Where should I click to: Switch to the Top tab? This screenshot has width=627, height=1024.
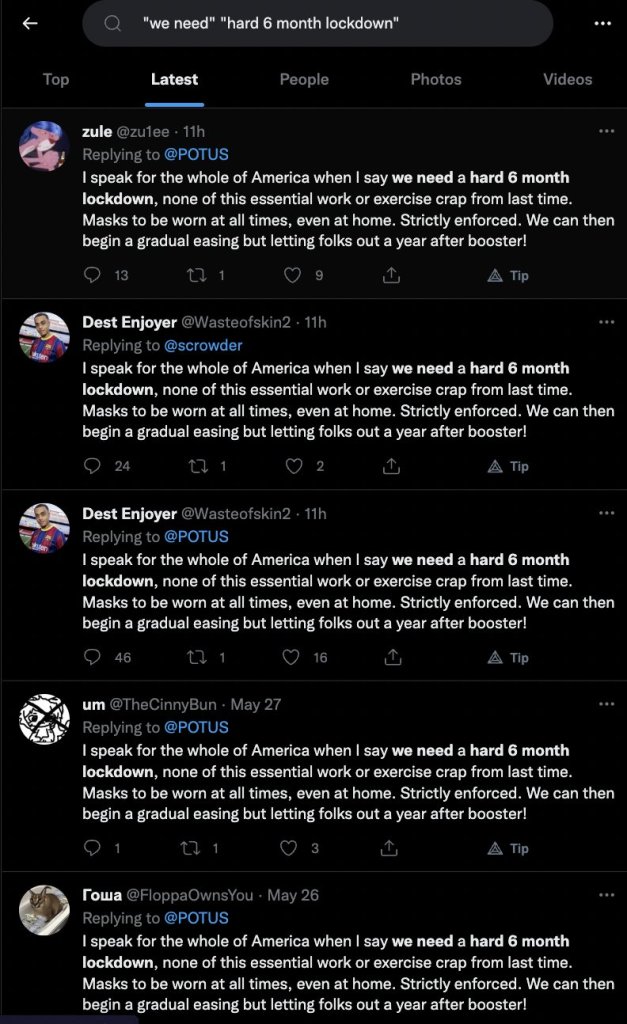[56, 79]
